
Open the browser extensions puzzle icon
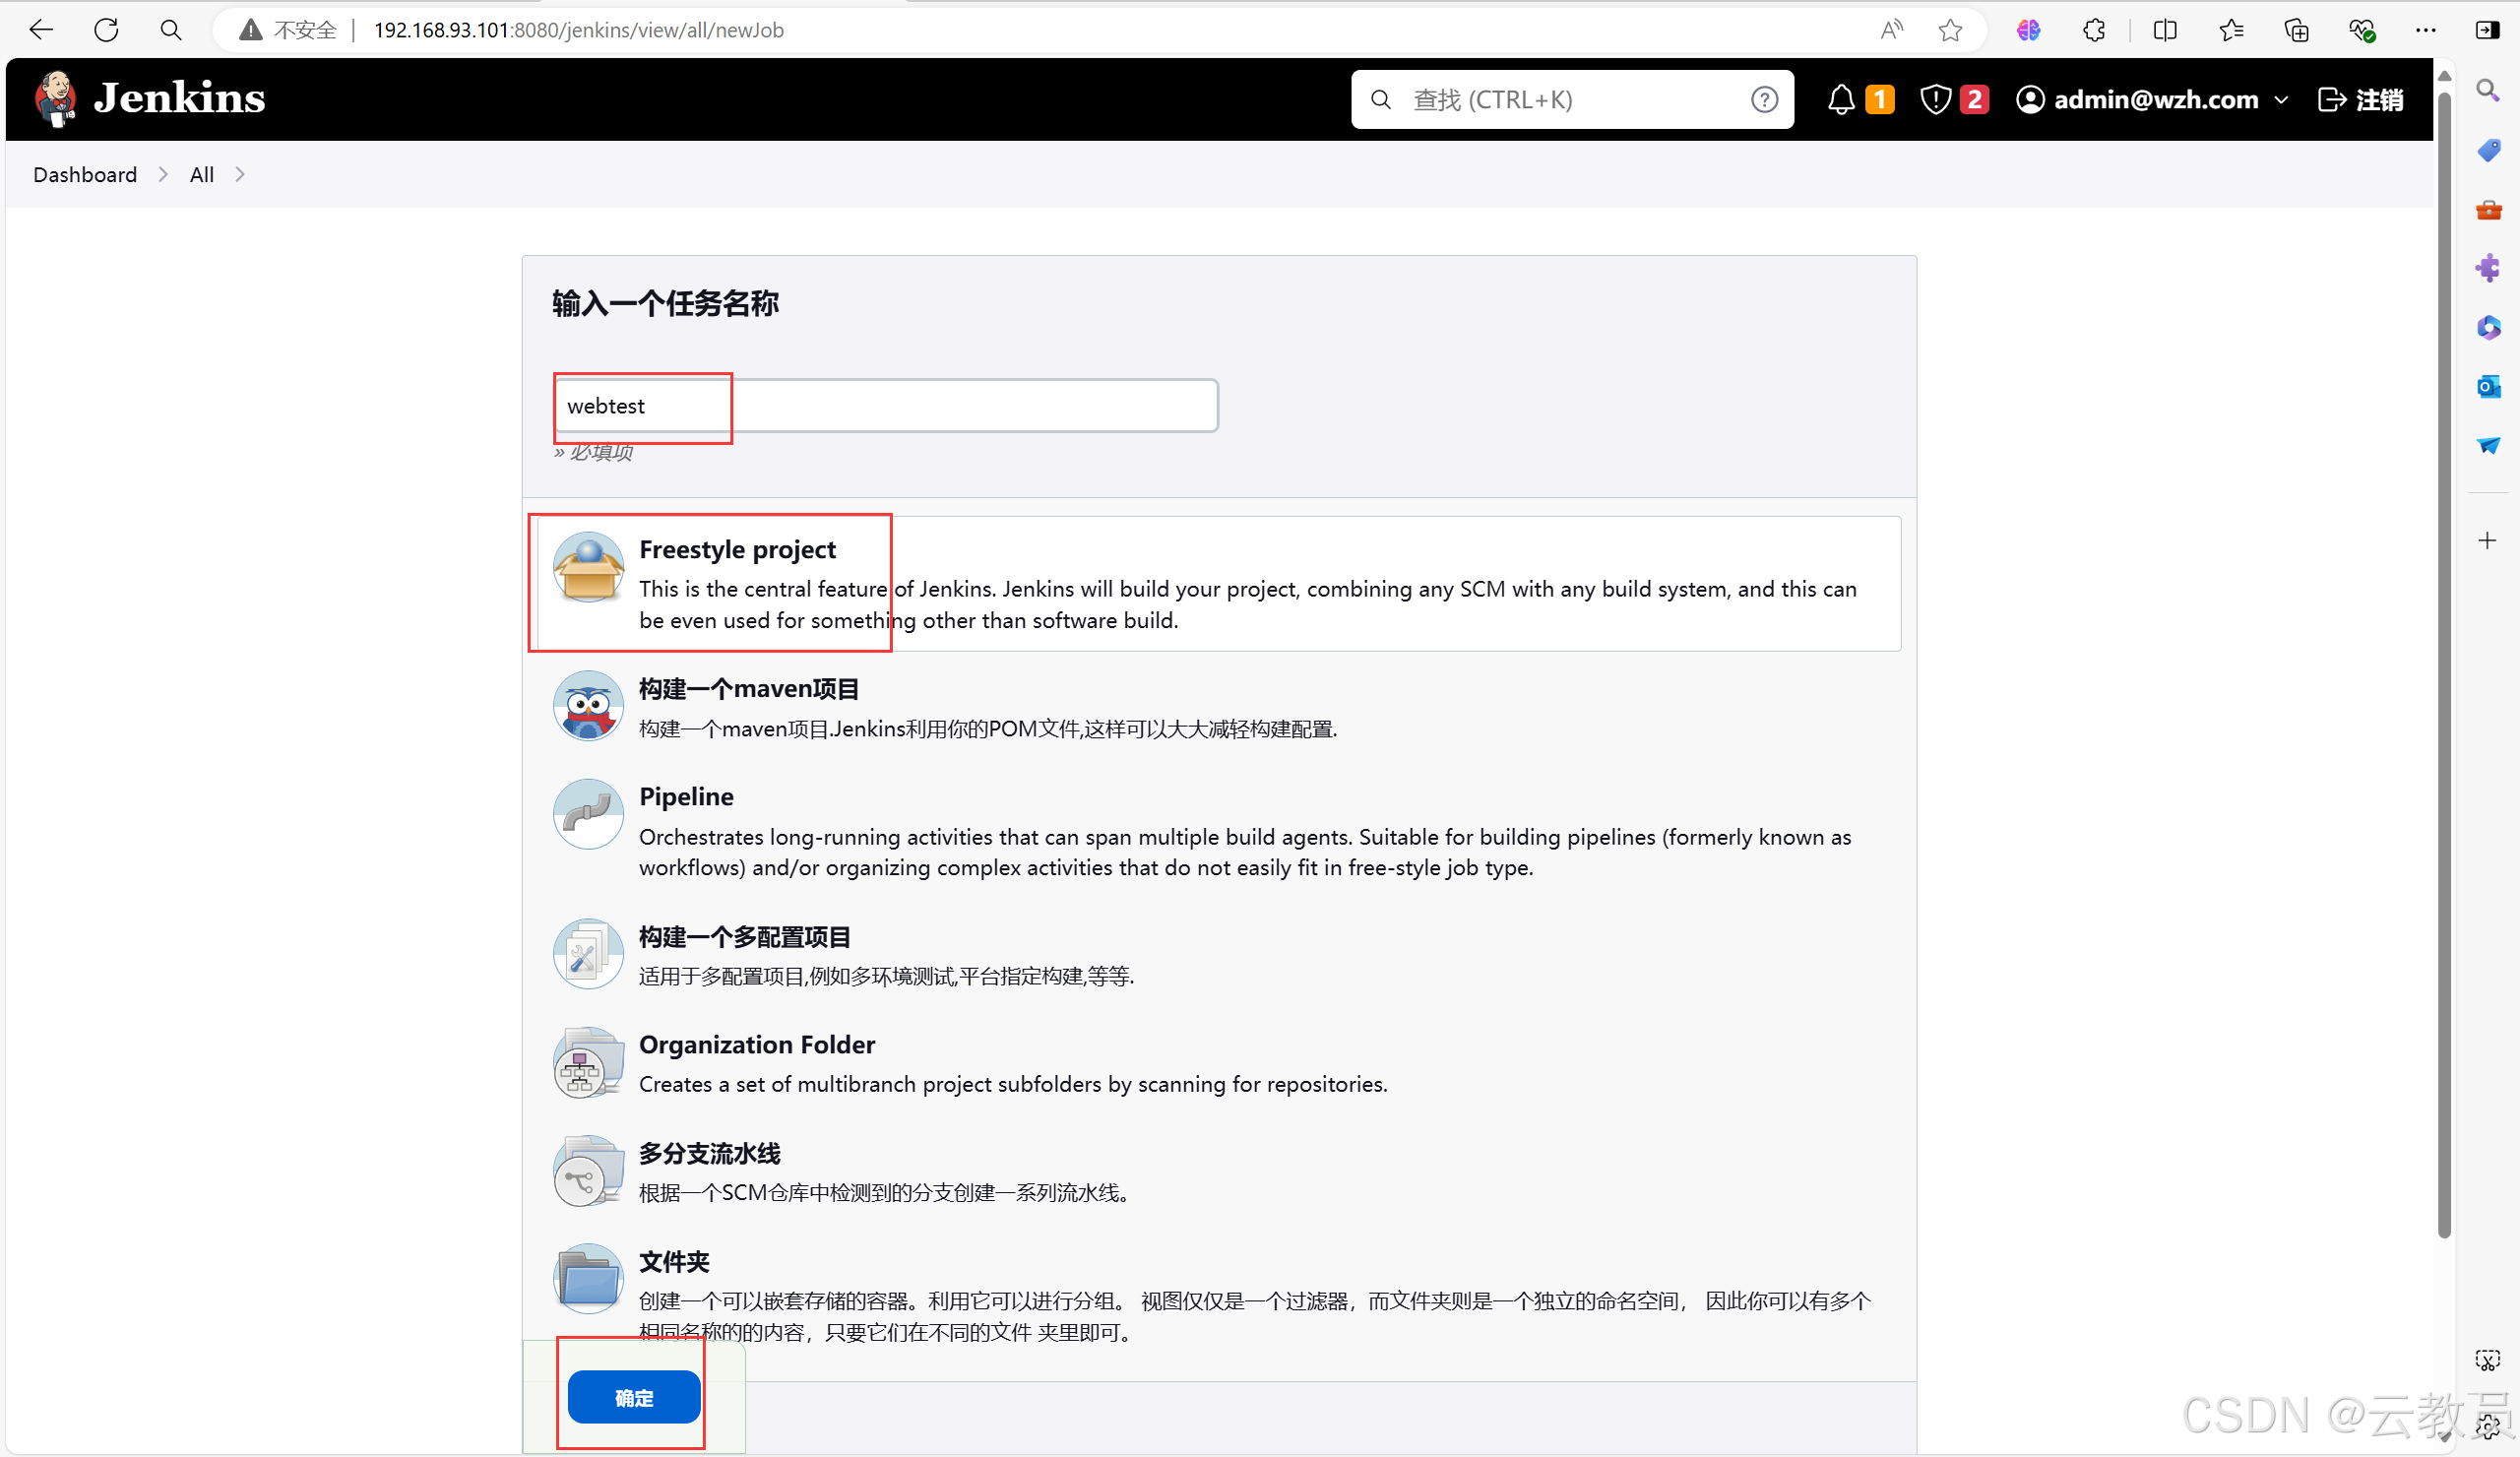click(x=2094, y=30)
